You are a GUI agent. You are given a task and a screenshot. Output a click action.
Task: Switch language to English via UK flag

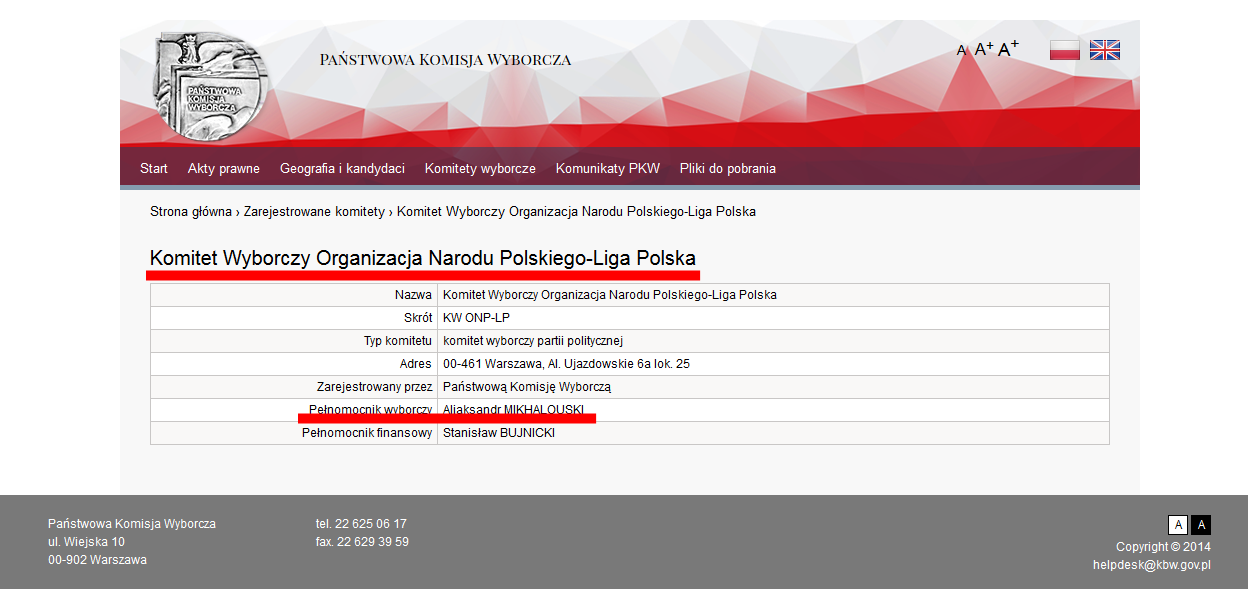coord(1105,50)
